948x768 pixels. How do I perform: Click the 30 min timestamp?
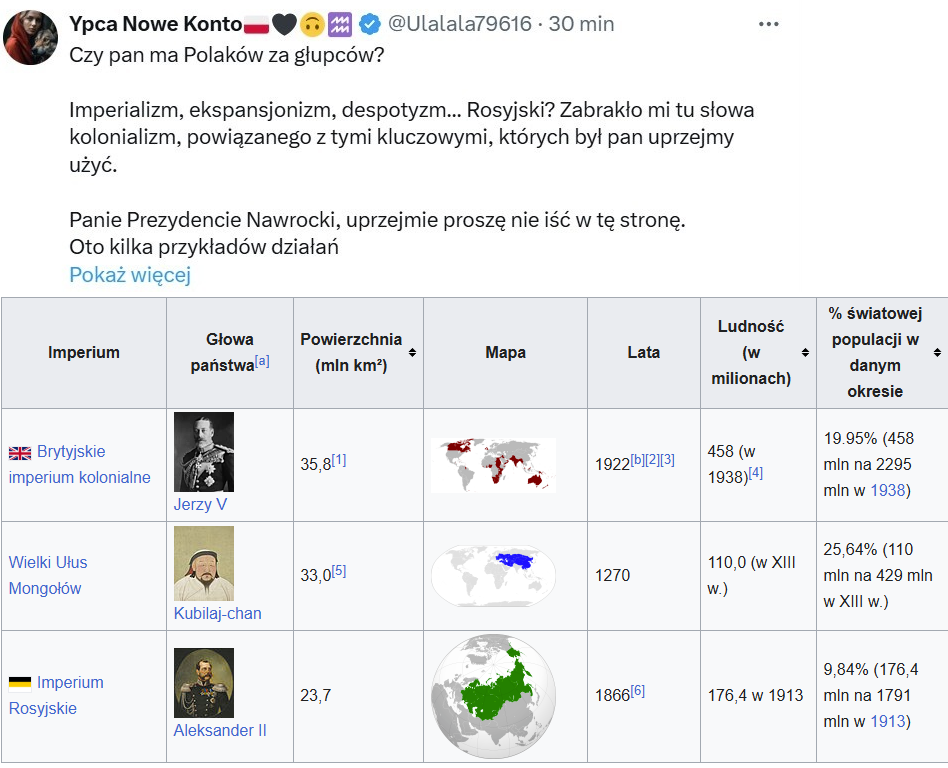581,24
